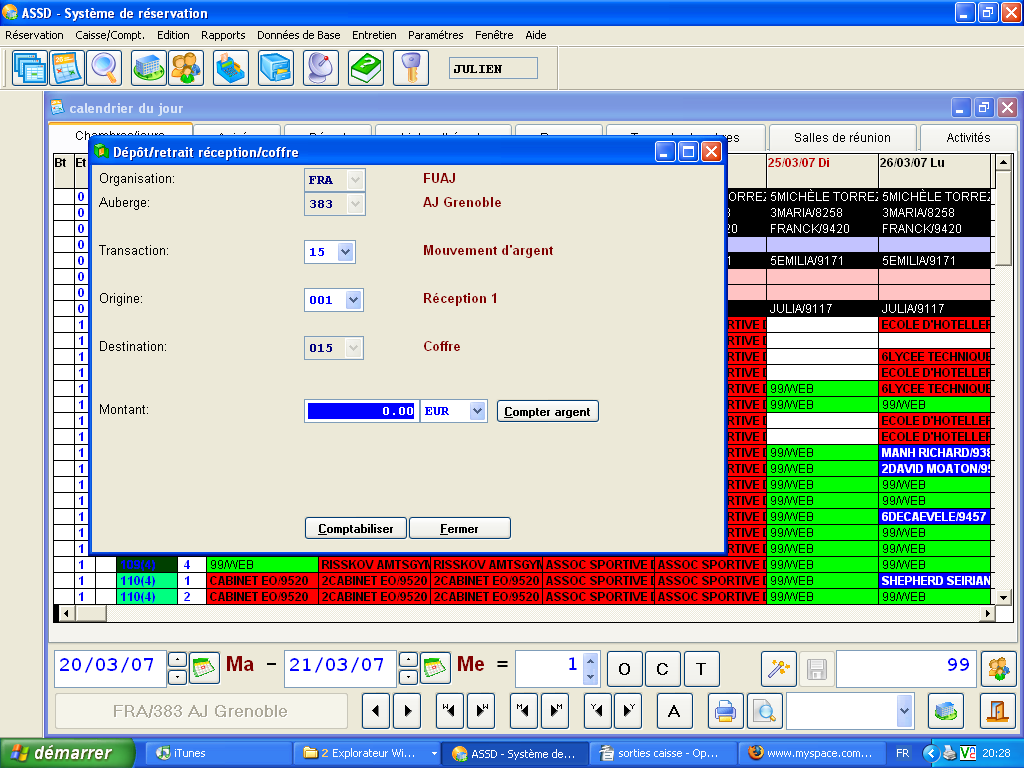This screenshot has width=1024, height=768.
Task: Open the green help book icon
Action: tap(366, 68)
